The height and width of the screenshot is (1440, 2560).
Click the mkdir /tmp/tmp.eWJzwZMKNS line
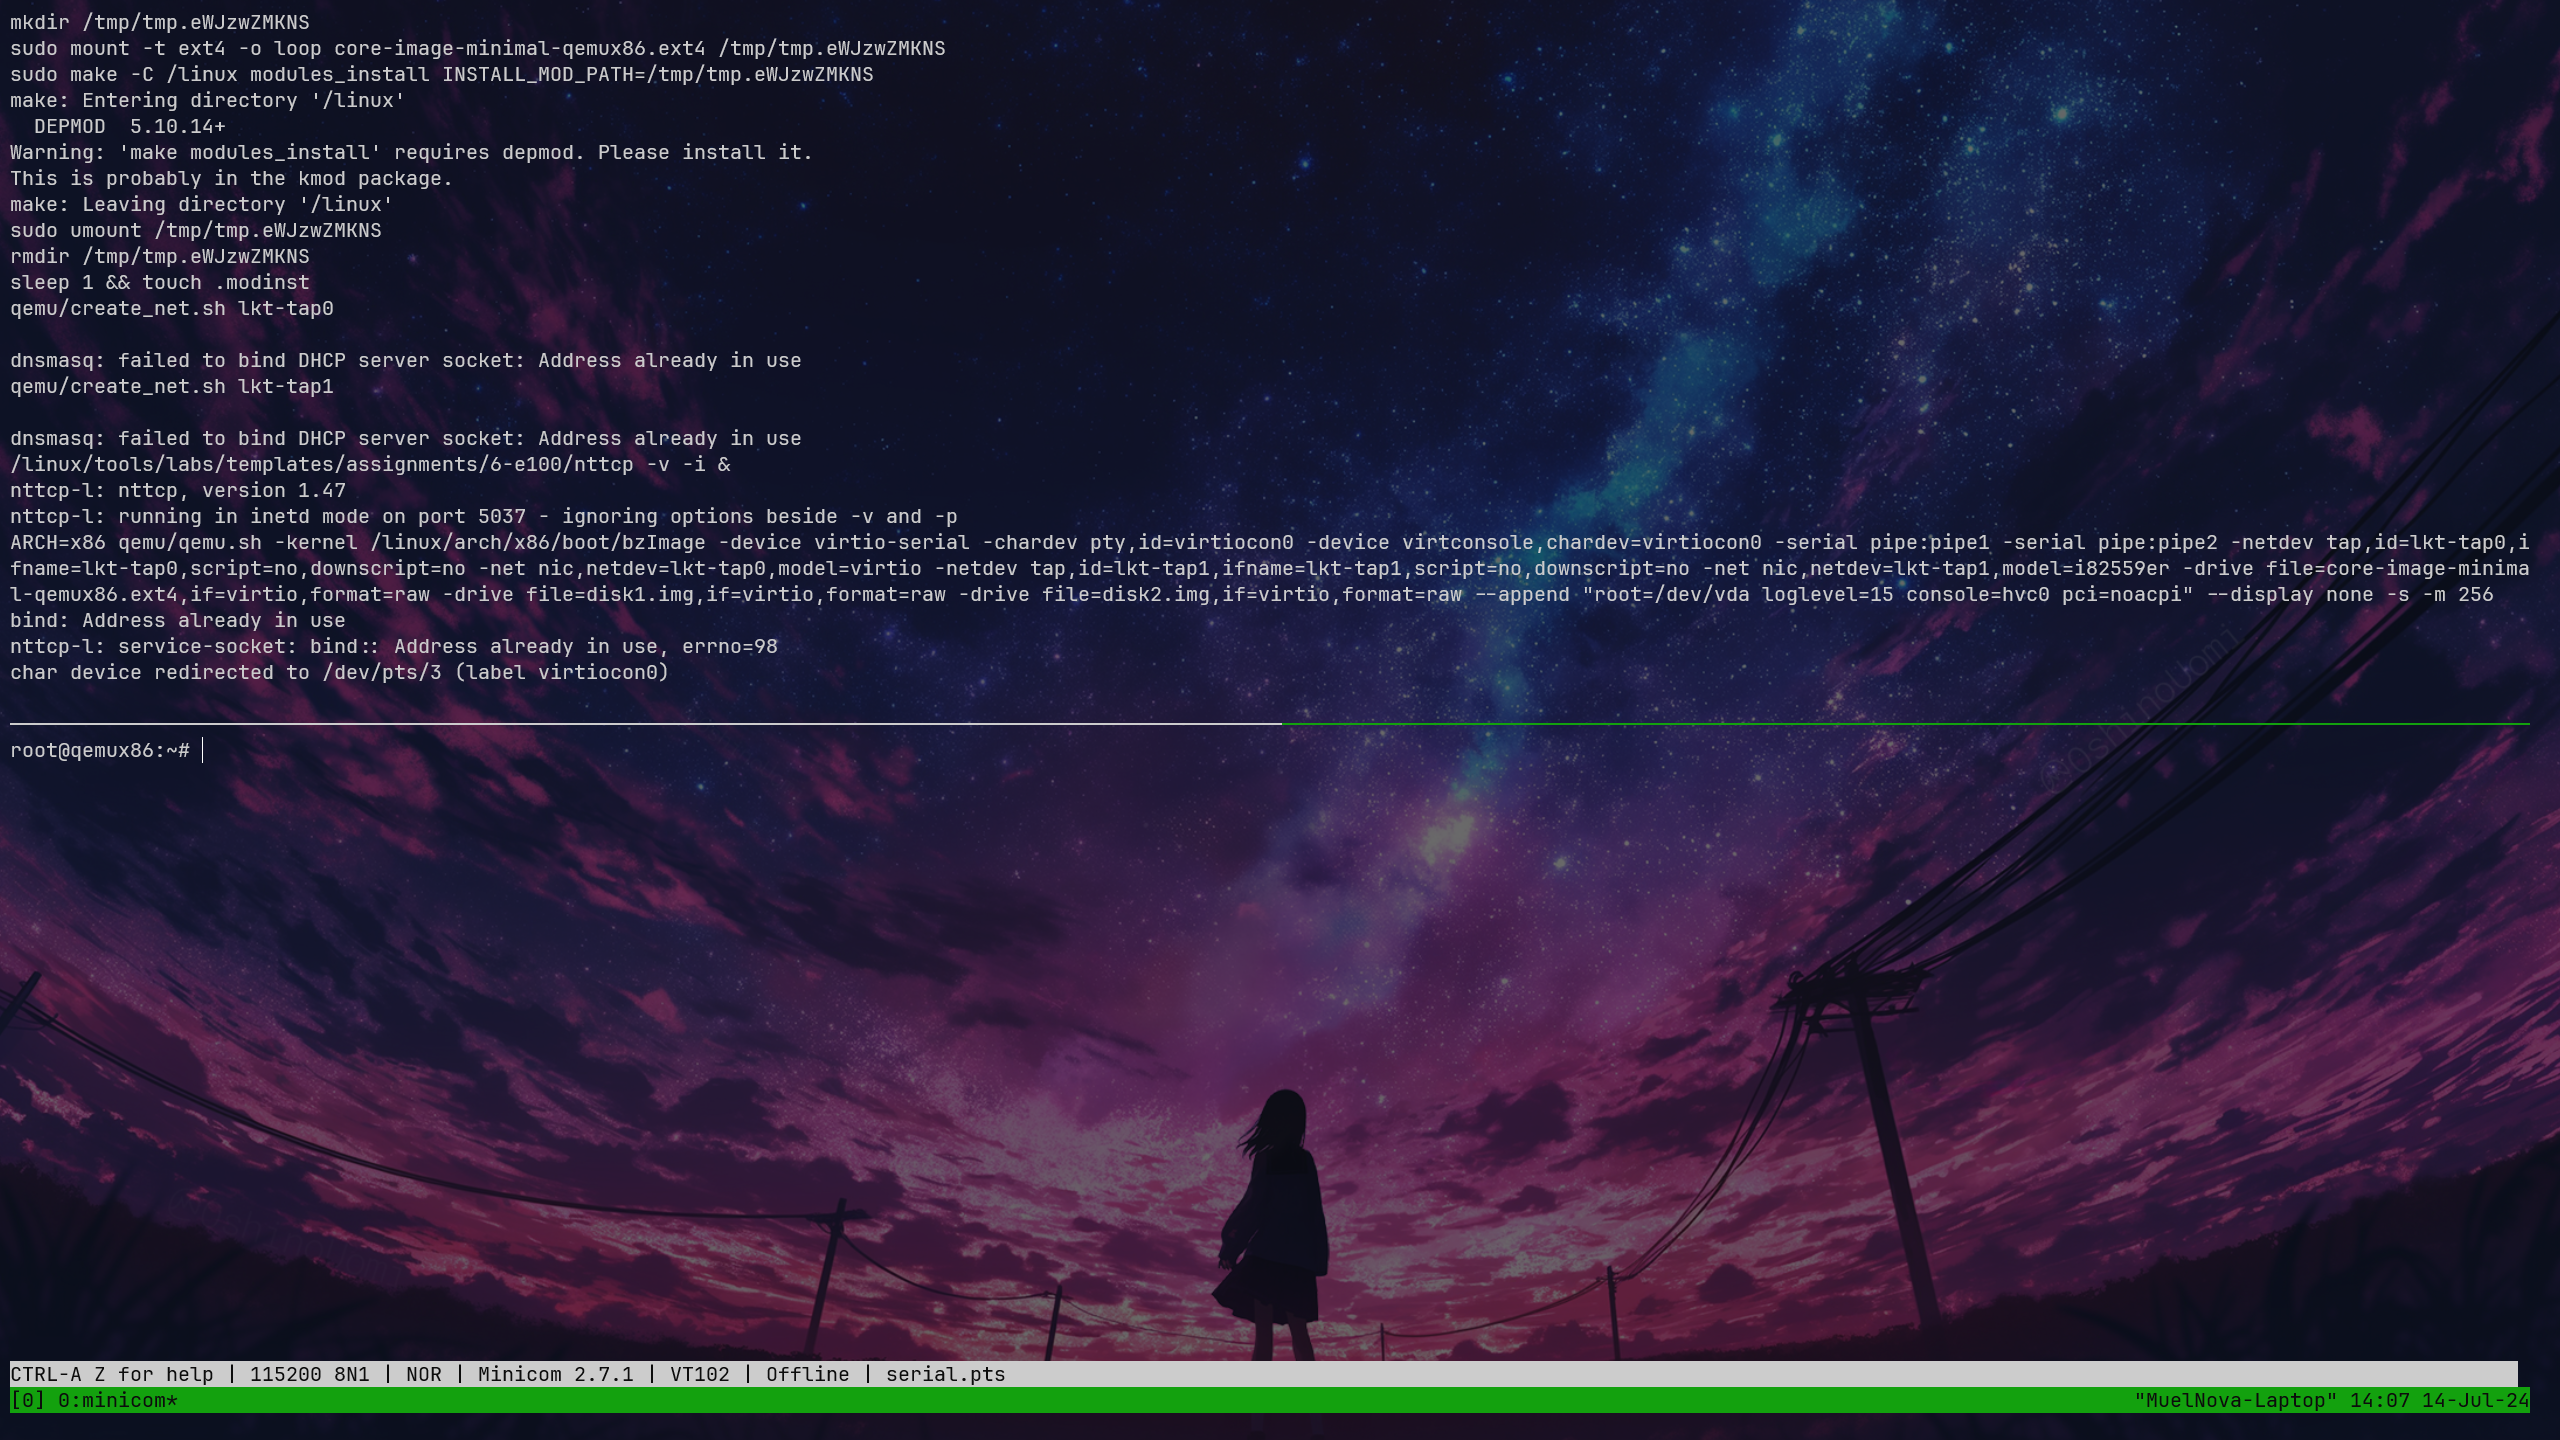click(160, 22)
